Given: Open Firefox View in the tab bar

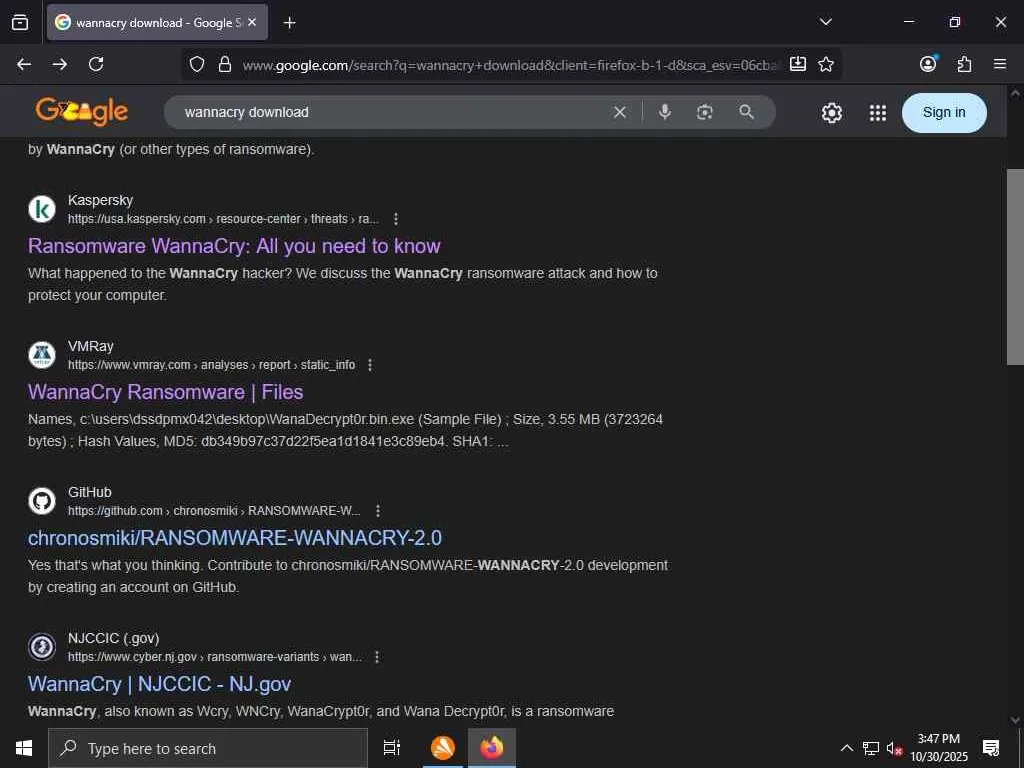Looking at the screenshot, I should click(x=20, y=22).
